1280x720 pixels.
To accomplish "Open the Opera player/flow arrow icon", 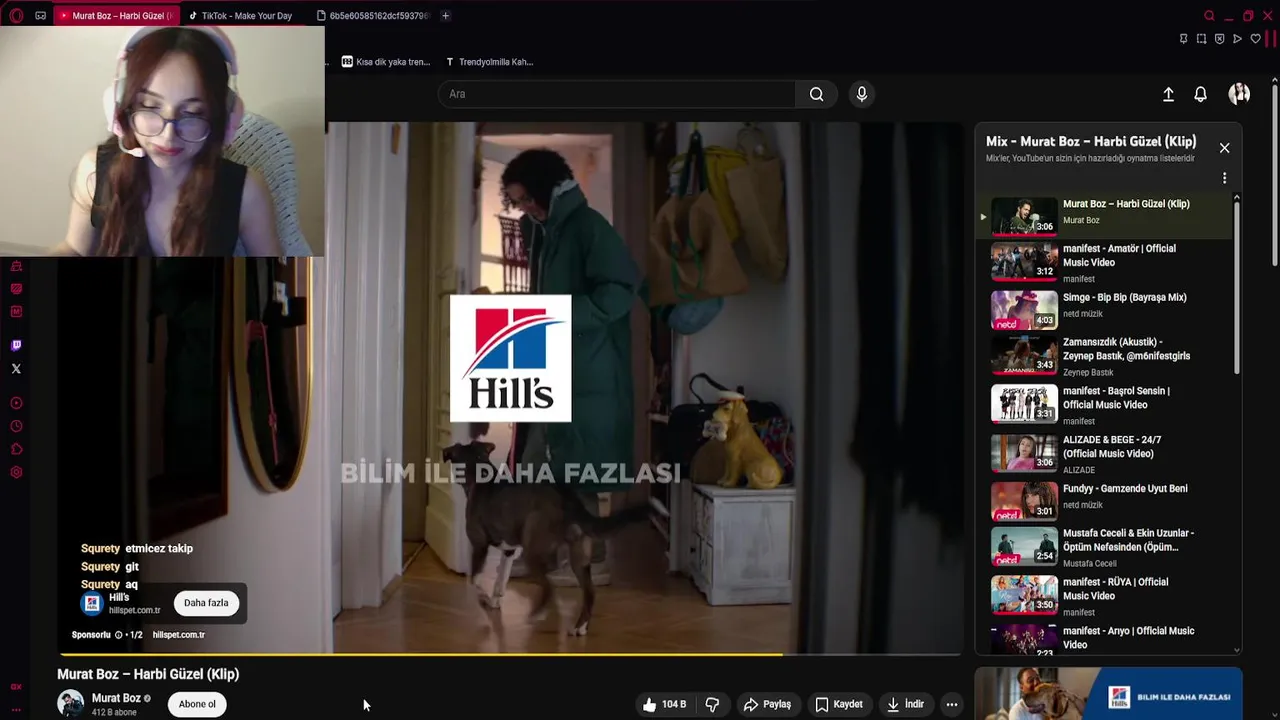I will pos(1237,39).
